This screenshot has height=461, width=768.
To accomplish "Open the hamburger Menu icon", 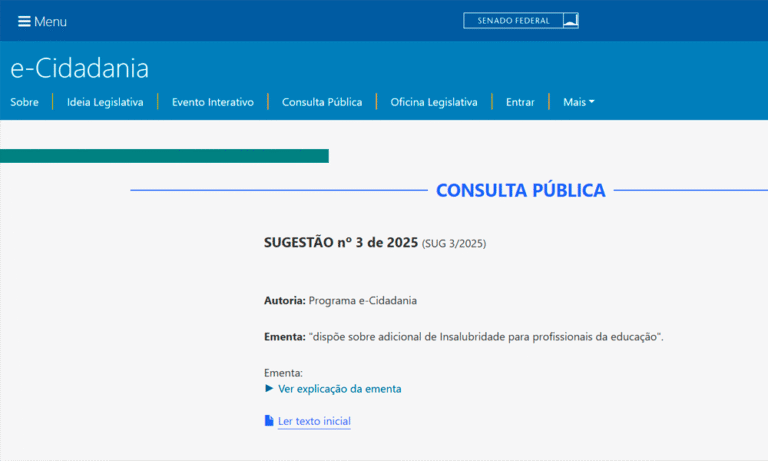I will point(24,22).
